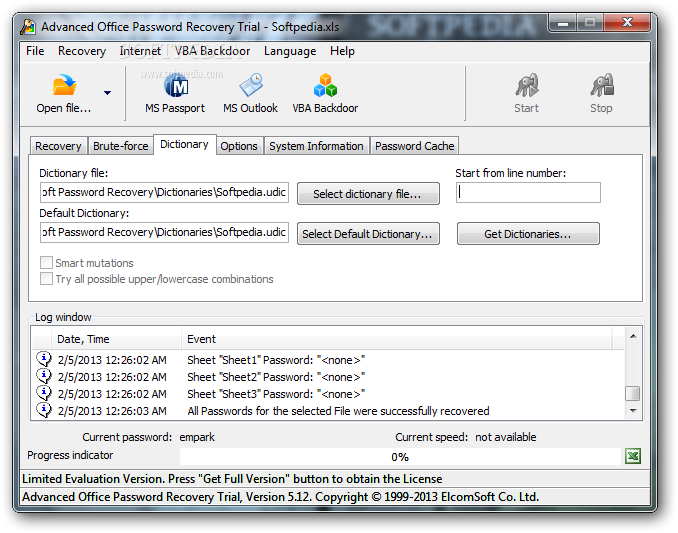Launch the MS Passport tool

pyautogui.click(x=175, y=93)
